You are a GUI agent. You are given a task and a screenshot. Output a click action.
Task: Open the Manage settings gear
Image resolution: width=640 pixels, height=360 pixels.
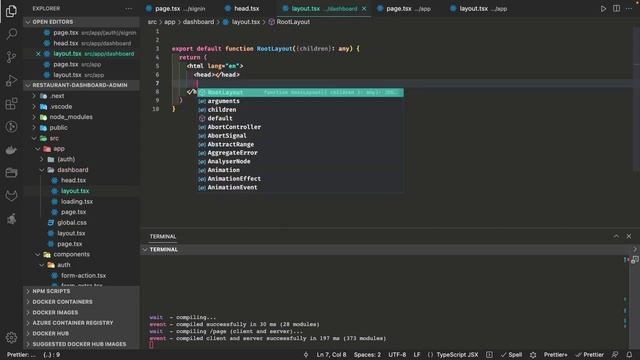pyautogui.click(x=11, y=337)
